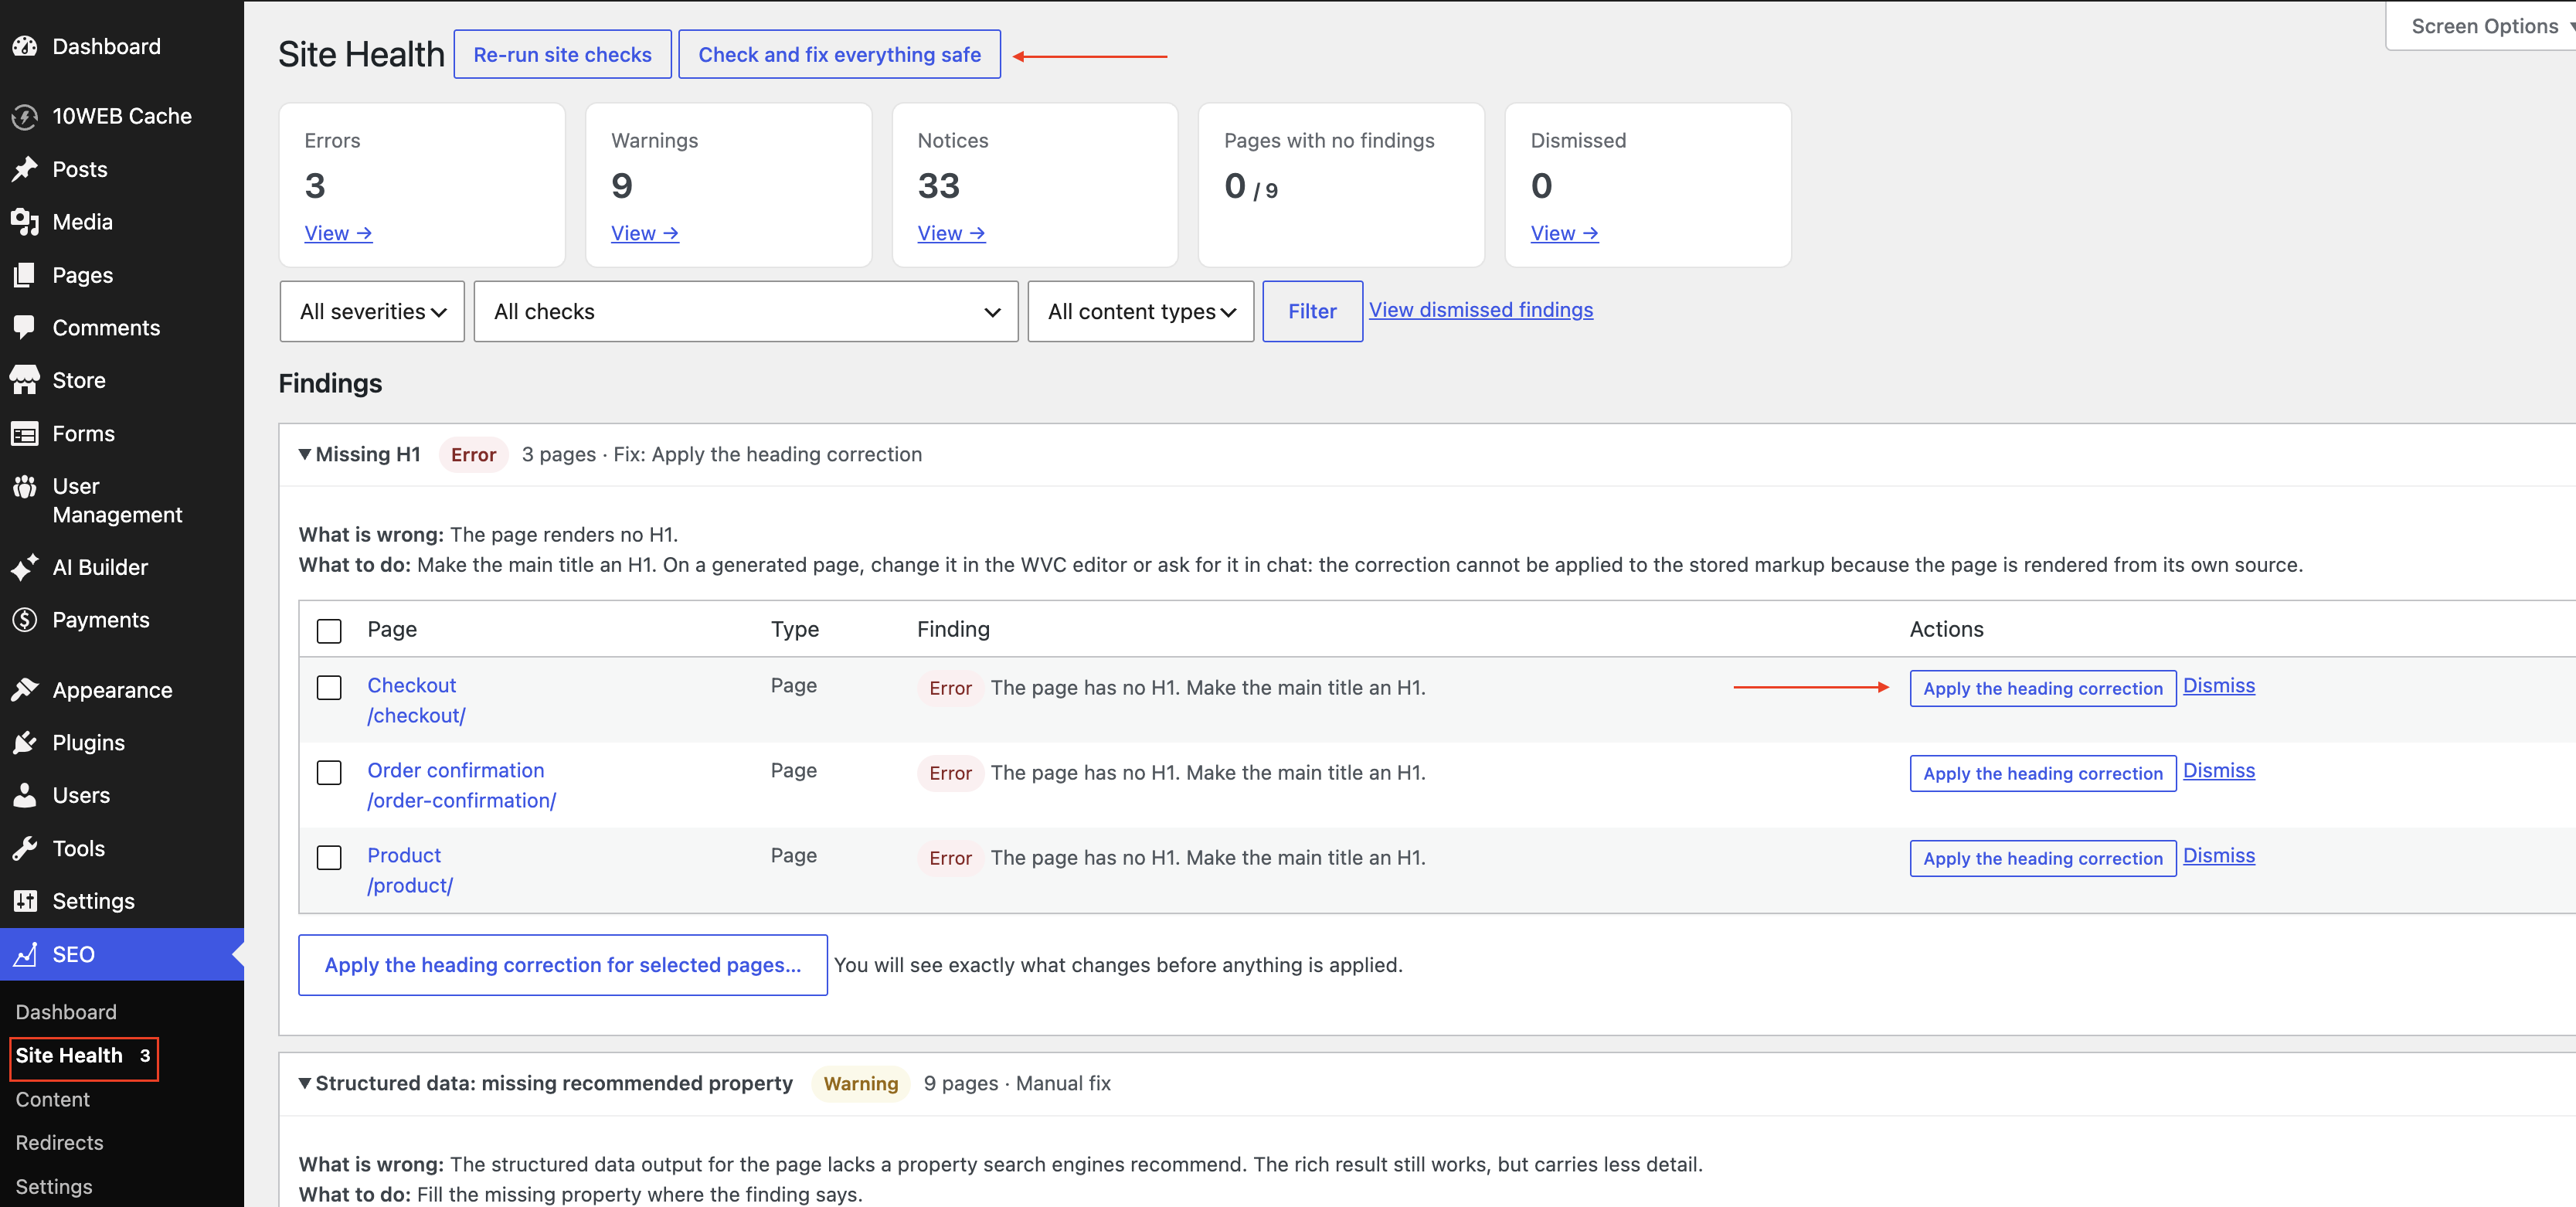This screenshot has width=2576, height=1207.
Task: Click the User Management icon
Action: click(x=25, y=487)
